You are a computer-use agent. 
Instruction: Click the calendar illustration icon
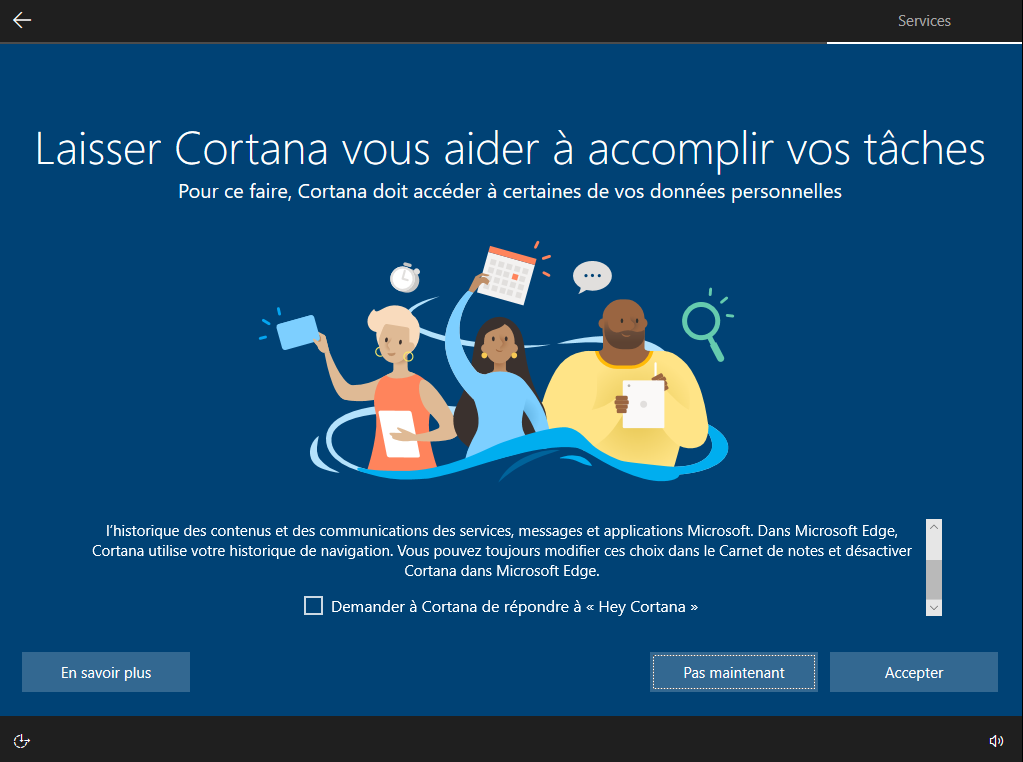(x=508, y=274)
